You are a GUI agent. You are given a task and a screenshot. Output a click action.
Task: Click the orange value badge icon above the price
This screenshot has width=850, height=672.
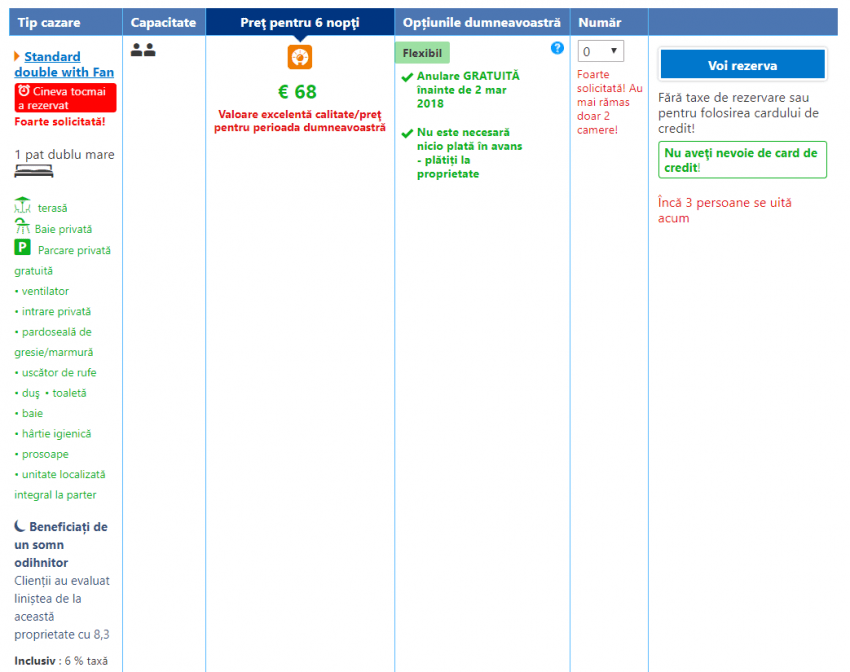point(299,57)
